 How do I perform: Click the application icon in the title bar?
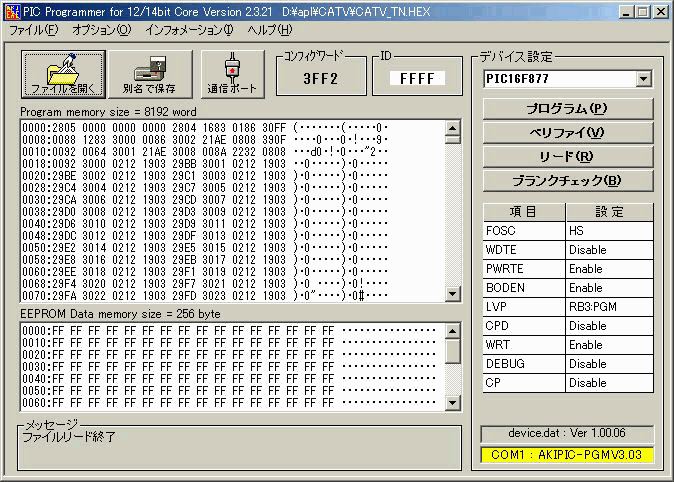[x=11, y=11]
